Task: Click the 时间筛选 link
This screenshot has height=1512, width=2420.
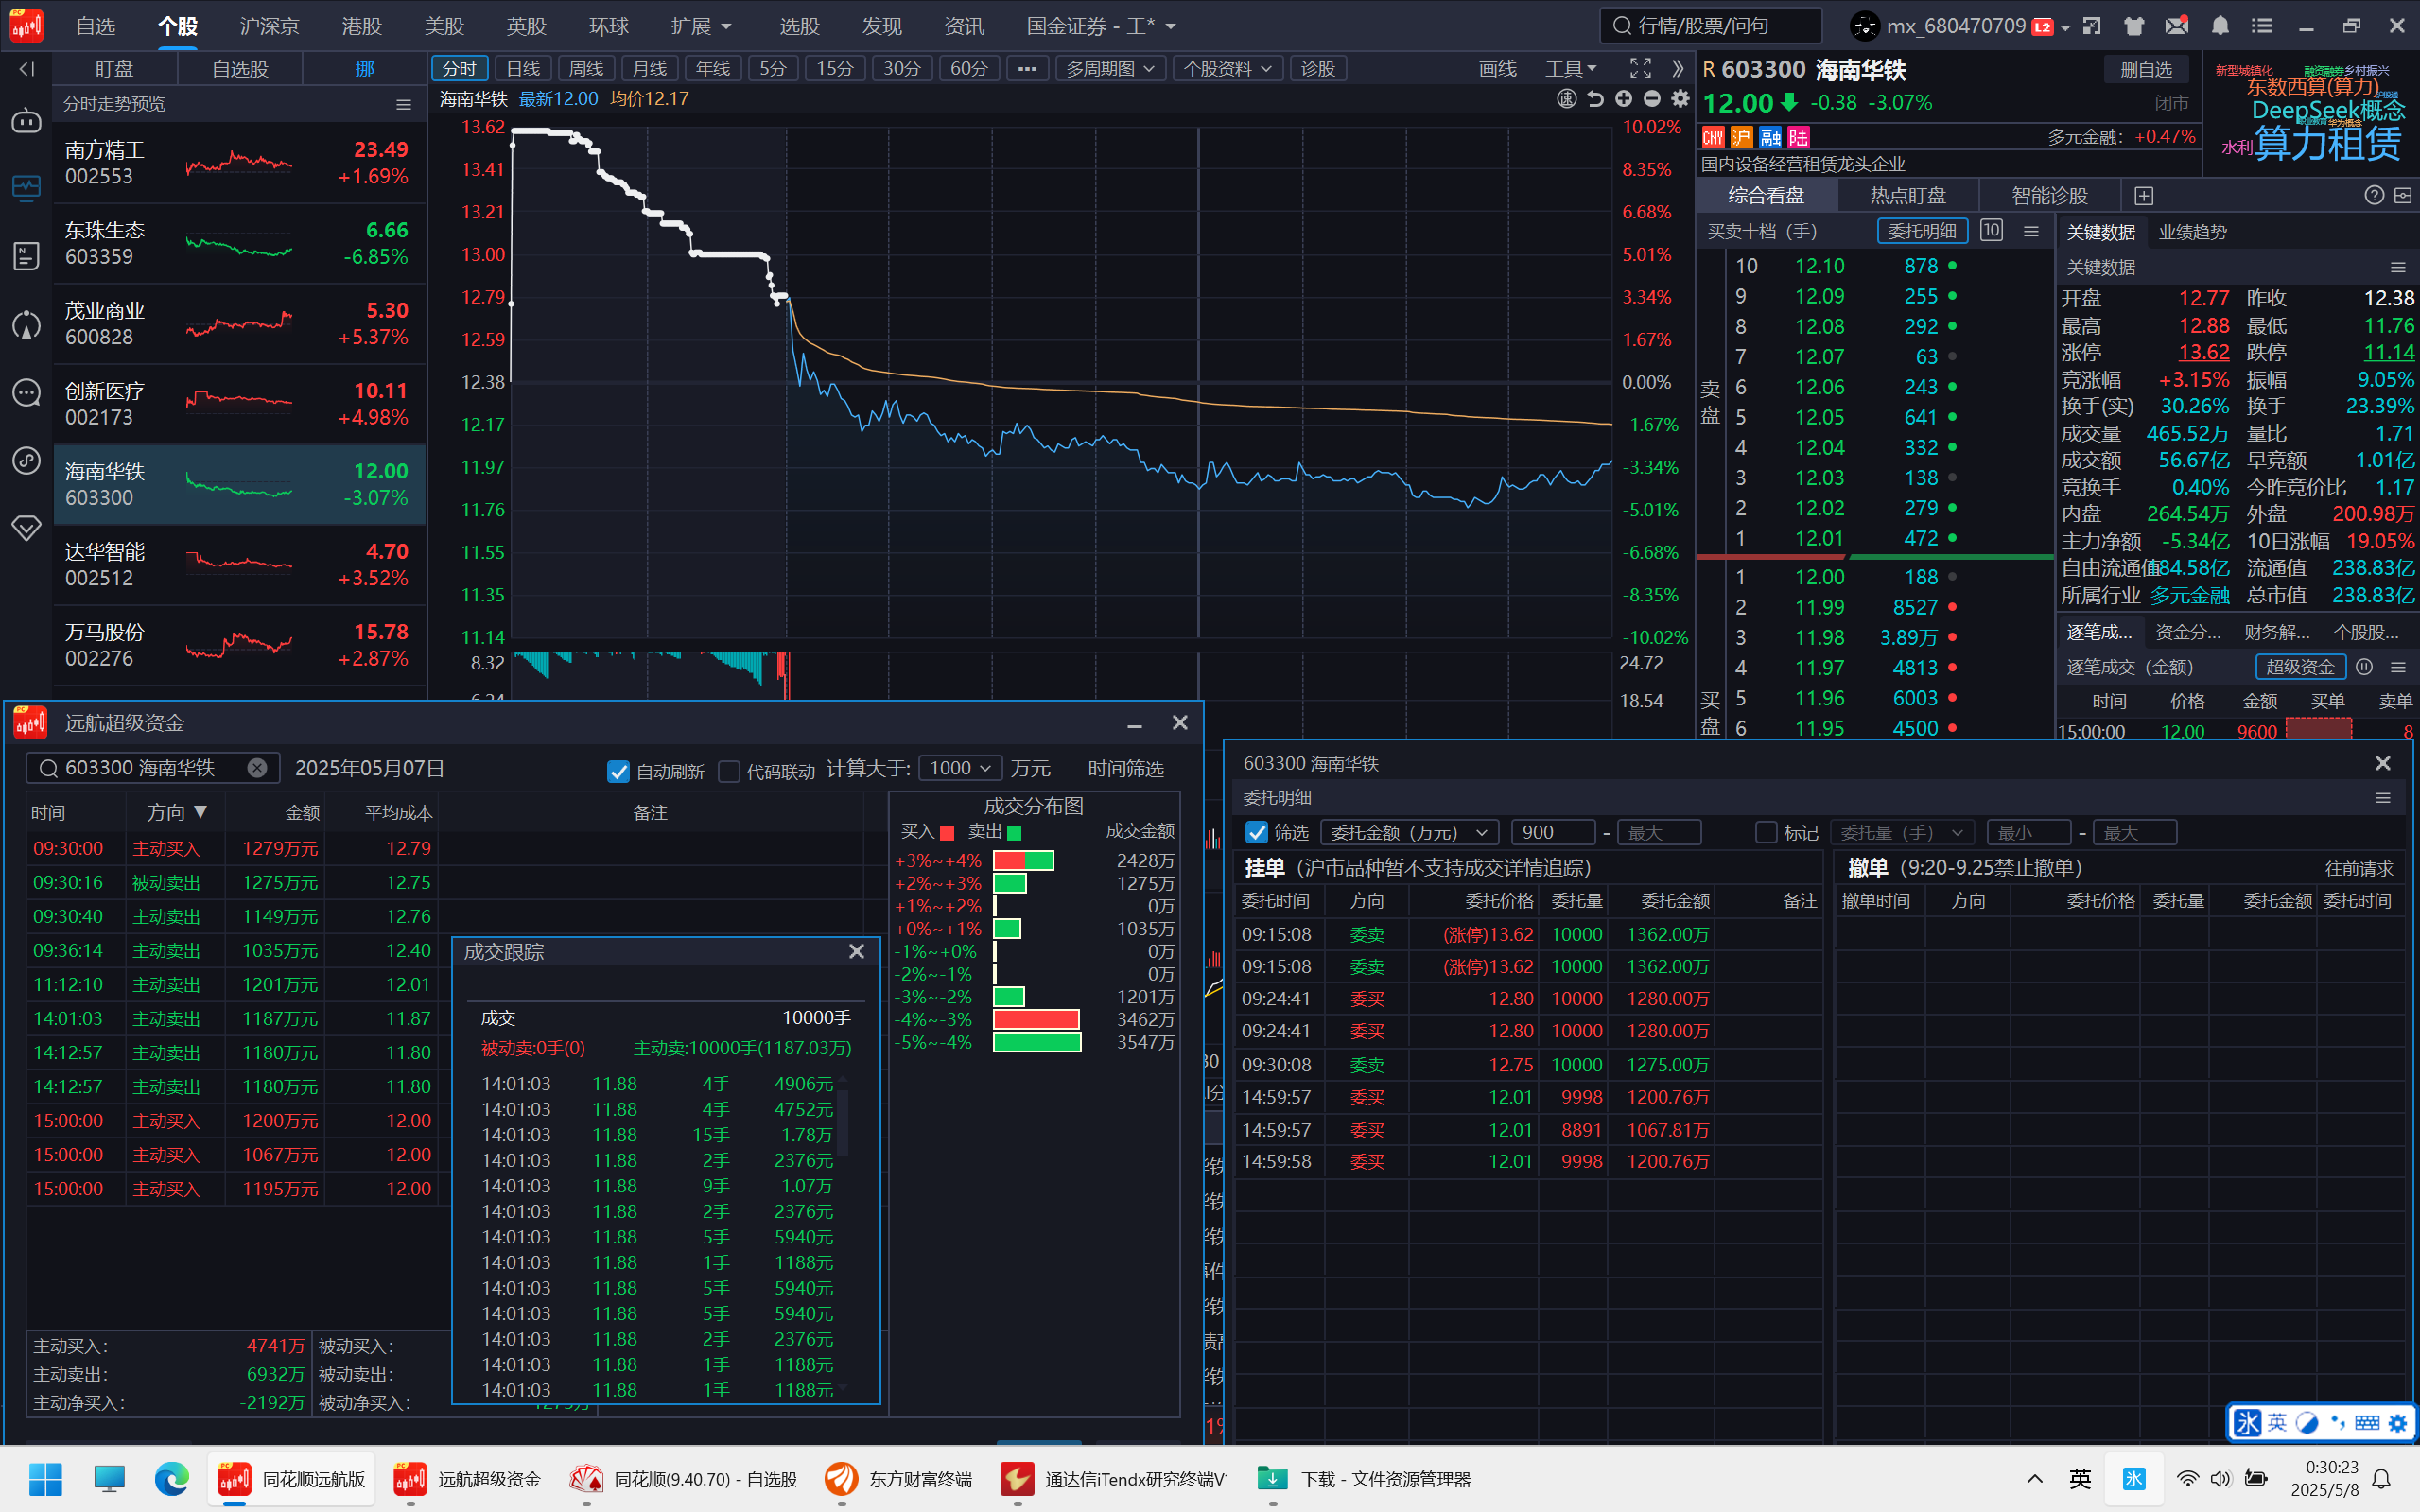Action: coord(1126,768)
